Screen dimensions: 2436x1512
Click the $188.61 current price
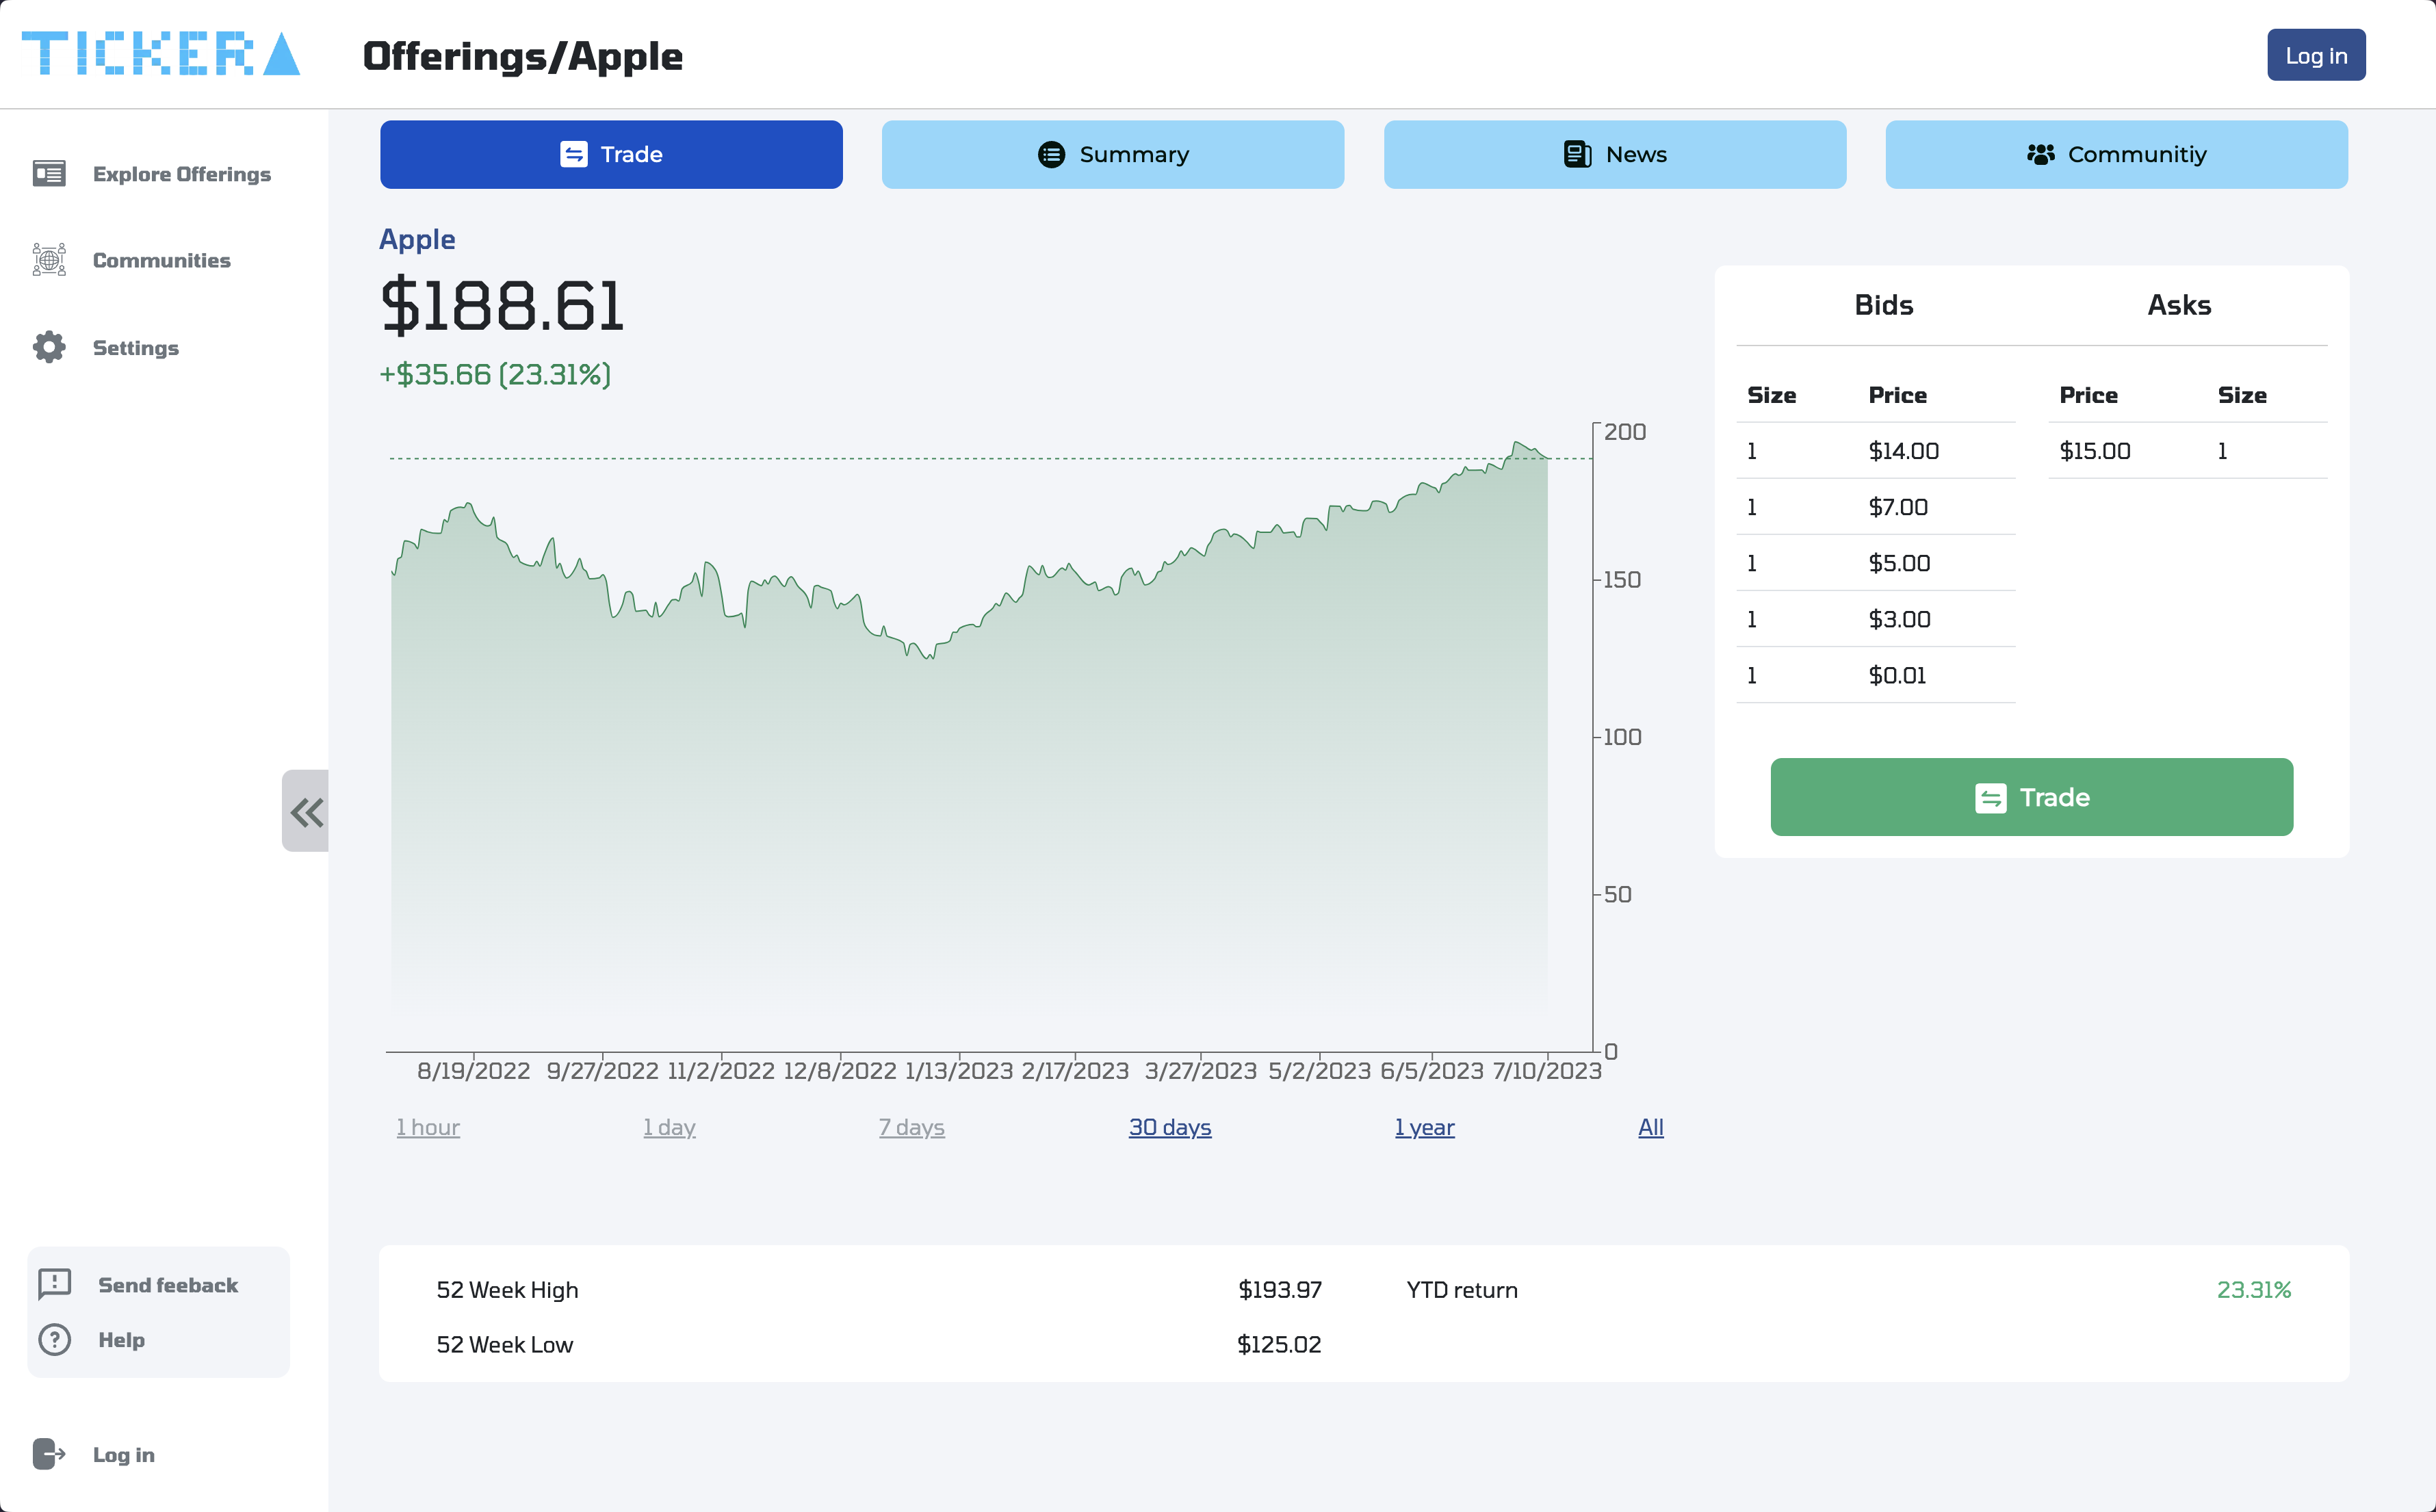click(x=503, y=305)
